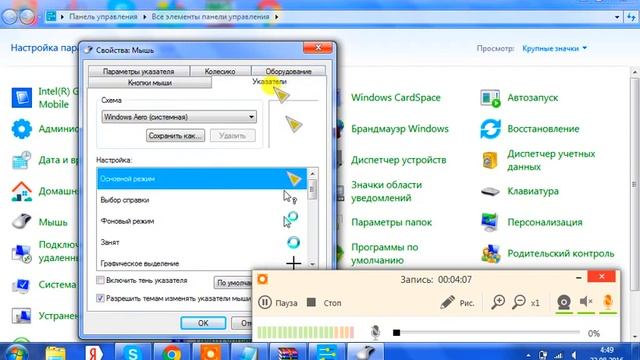This screenshot has height=360, width=640.
Task: Open Skype from the taskbar
Action: (x=133, y=352)
